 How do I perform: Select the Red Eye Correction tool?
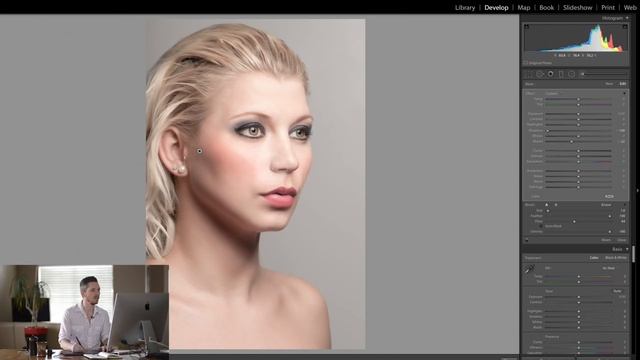(550, 74)
